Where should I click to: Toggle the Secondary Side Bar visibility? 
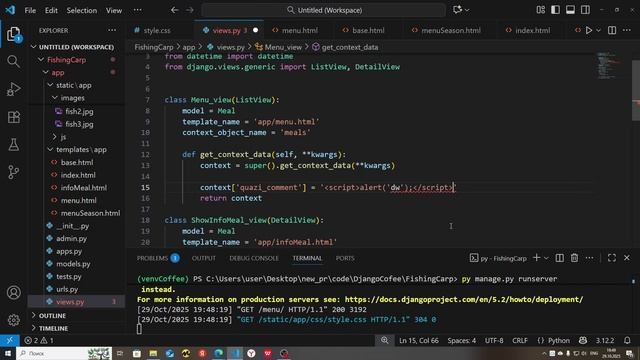click(585, 10)
